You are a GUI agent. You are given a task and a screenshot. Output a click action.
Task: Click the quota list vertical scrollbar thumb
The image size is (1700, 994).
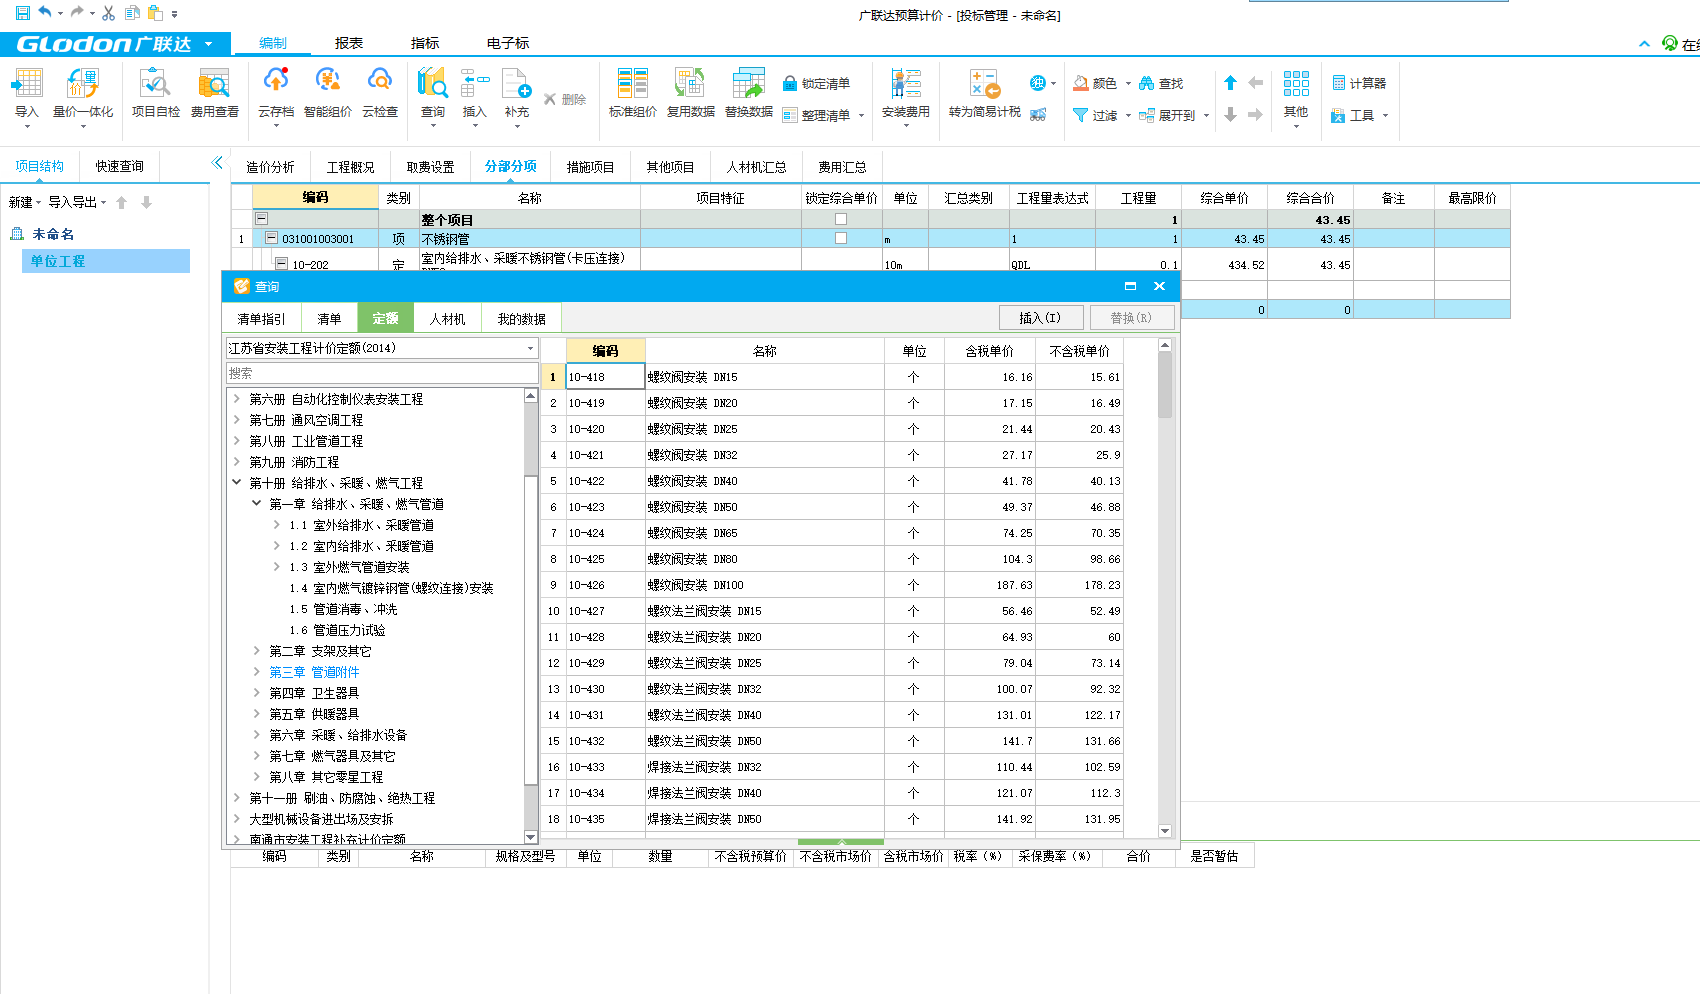pos(1165,385)
